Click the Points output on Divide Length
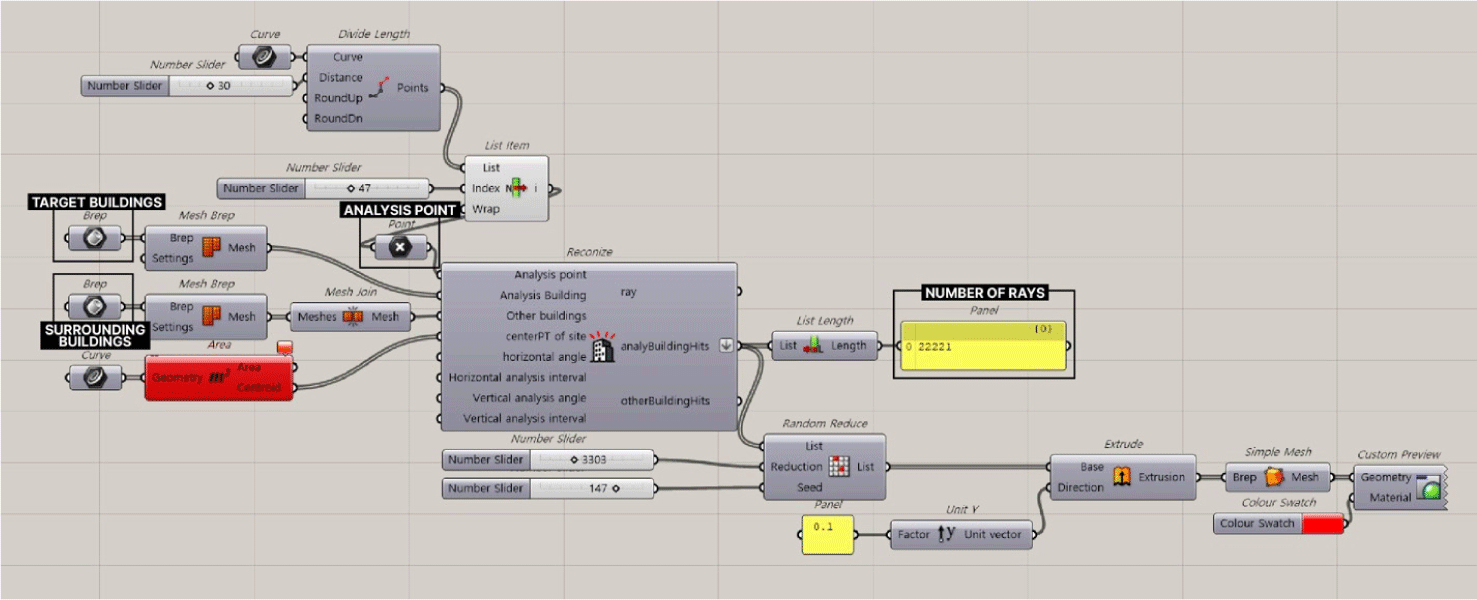1477x600 pixels. coord(413,87)
